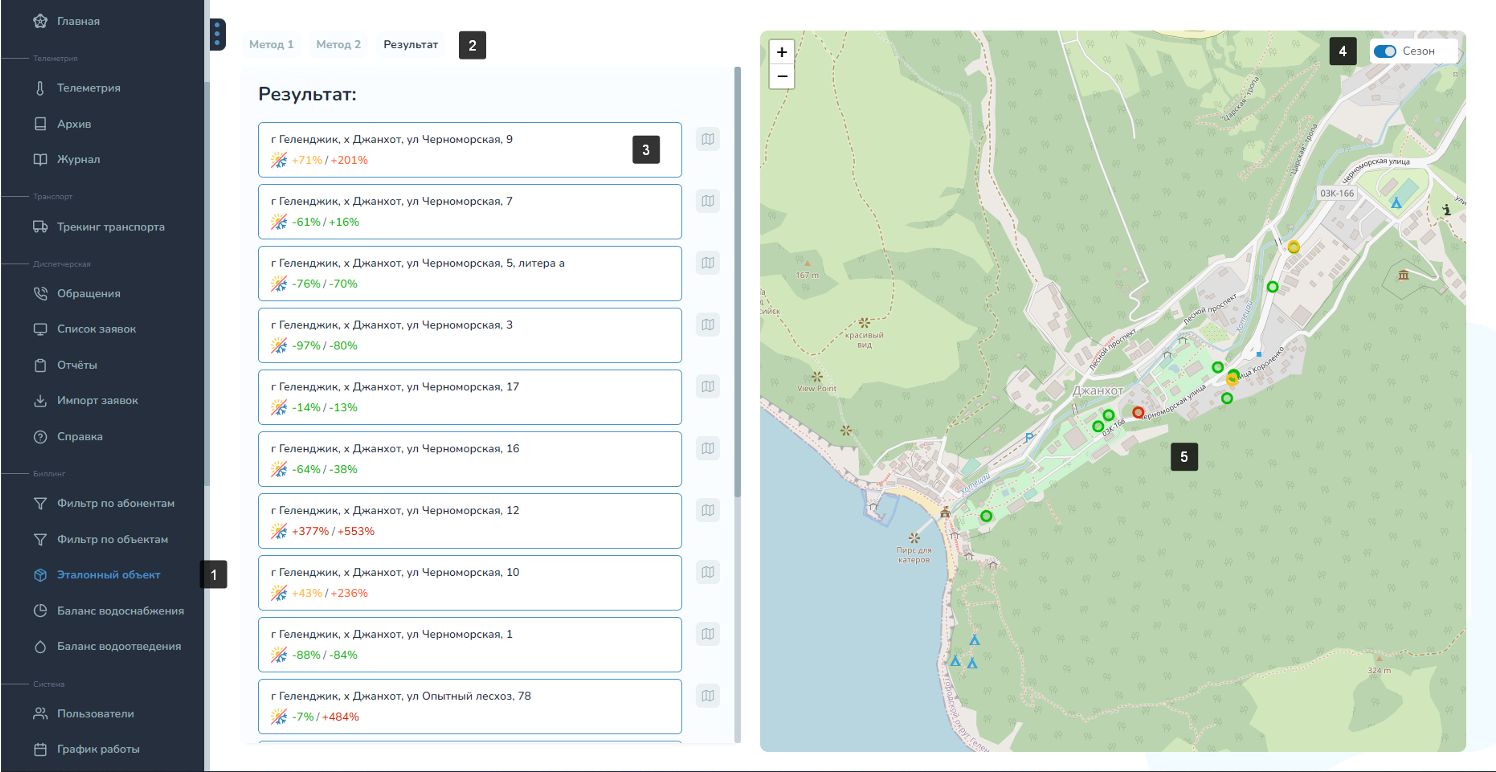Click phone icon for Обращения
Image resolution: width=1496 pixels, height=772 pixels.
tap(40, 294)
